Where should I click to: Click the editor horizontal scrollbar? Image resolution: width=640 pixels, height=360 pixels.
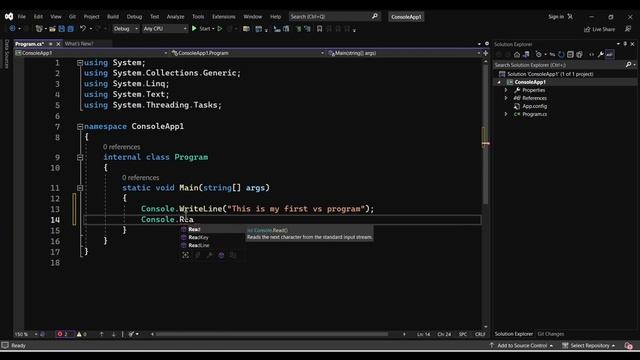click(x=271, y=334)
